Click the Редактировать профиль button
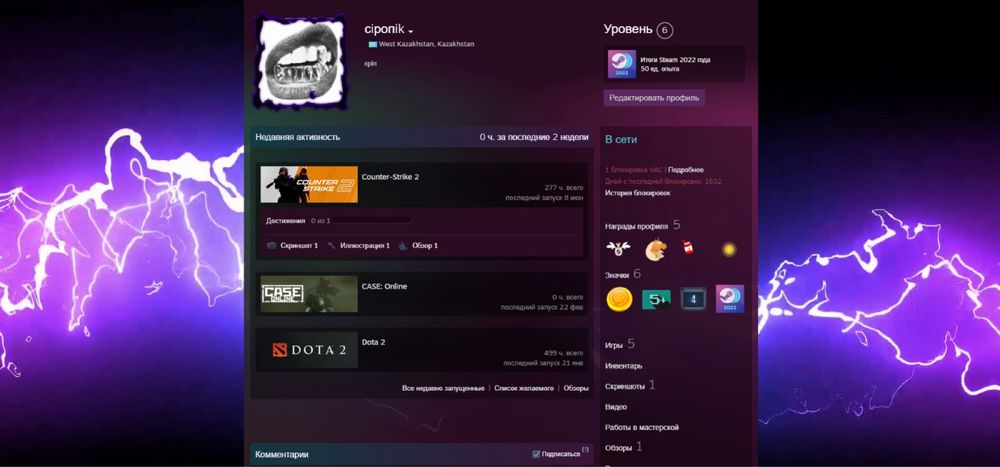The height and width of the screenshot is (467, 1000). pos(654,98)
